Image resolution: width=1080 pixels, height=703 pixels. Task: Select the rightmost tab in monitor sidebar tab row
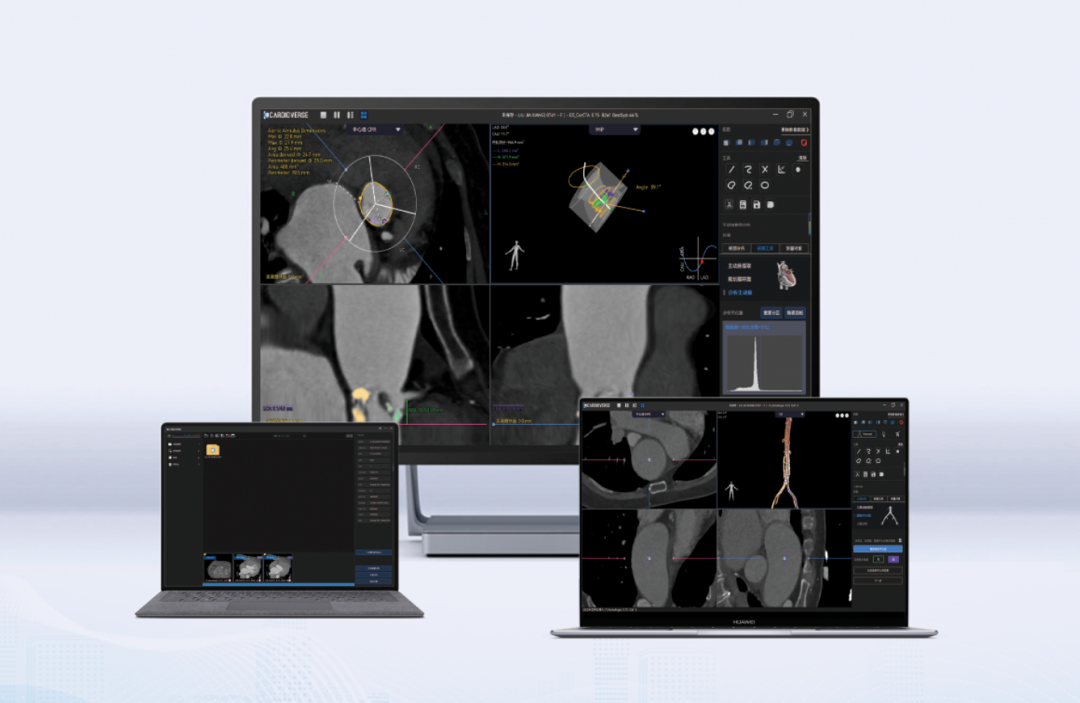click(x=795, y=248)
